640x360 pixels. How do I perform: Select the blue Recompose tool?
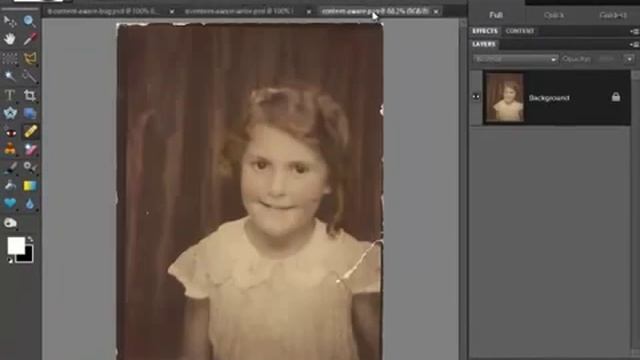[x=29, y=113]
